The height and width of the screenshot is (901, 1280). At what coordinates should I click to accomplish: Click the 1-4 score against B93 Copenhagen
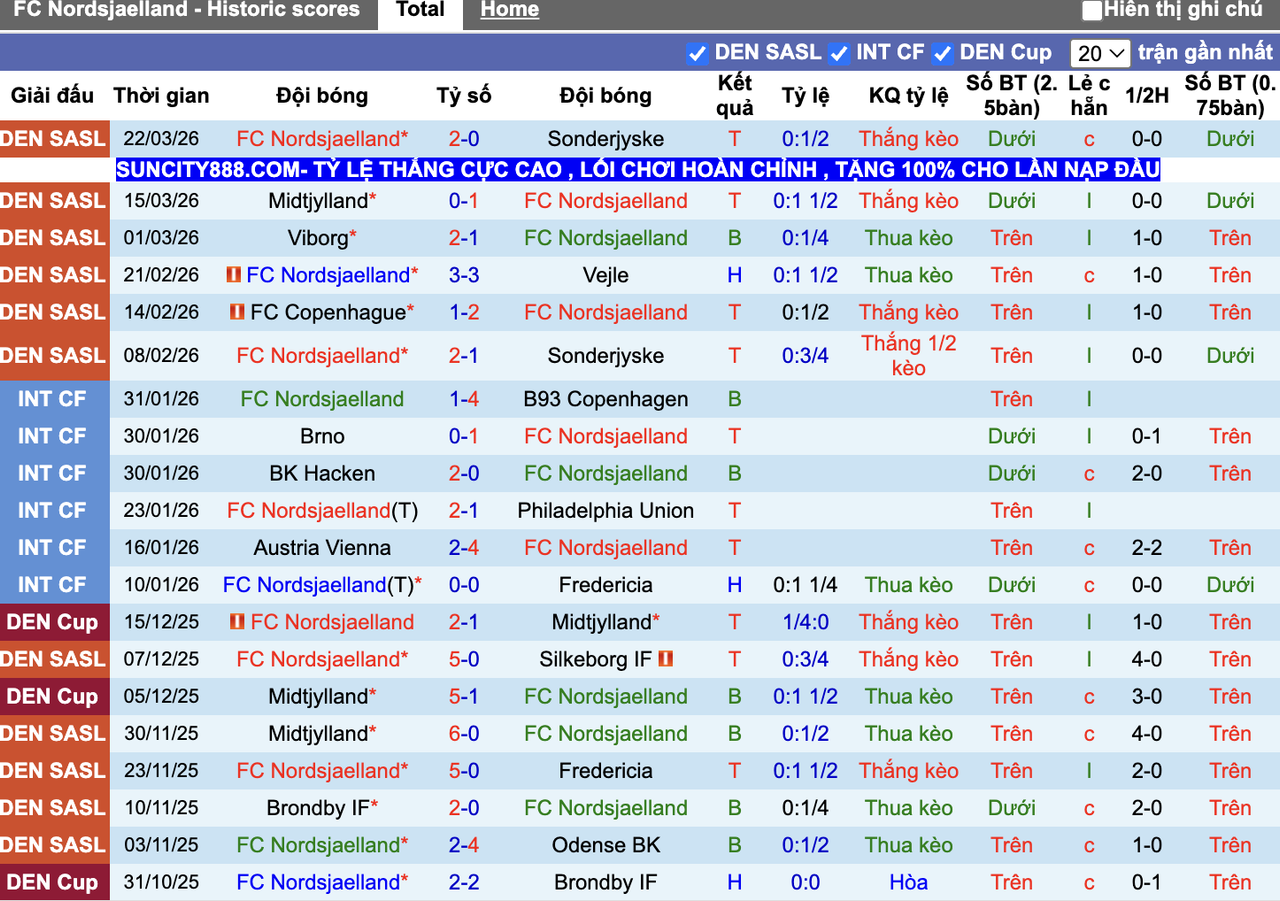[464, 399]
